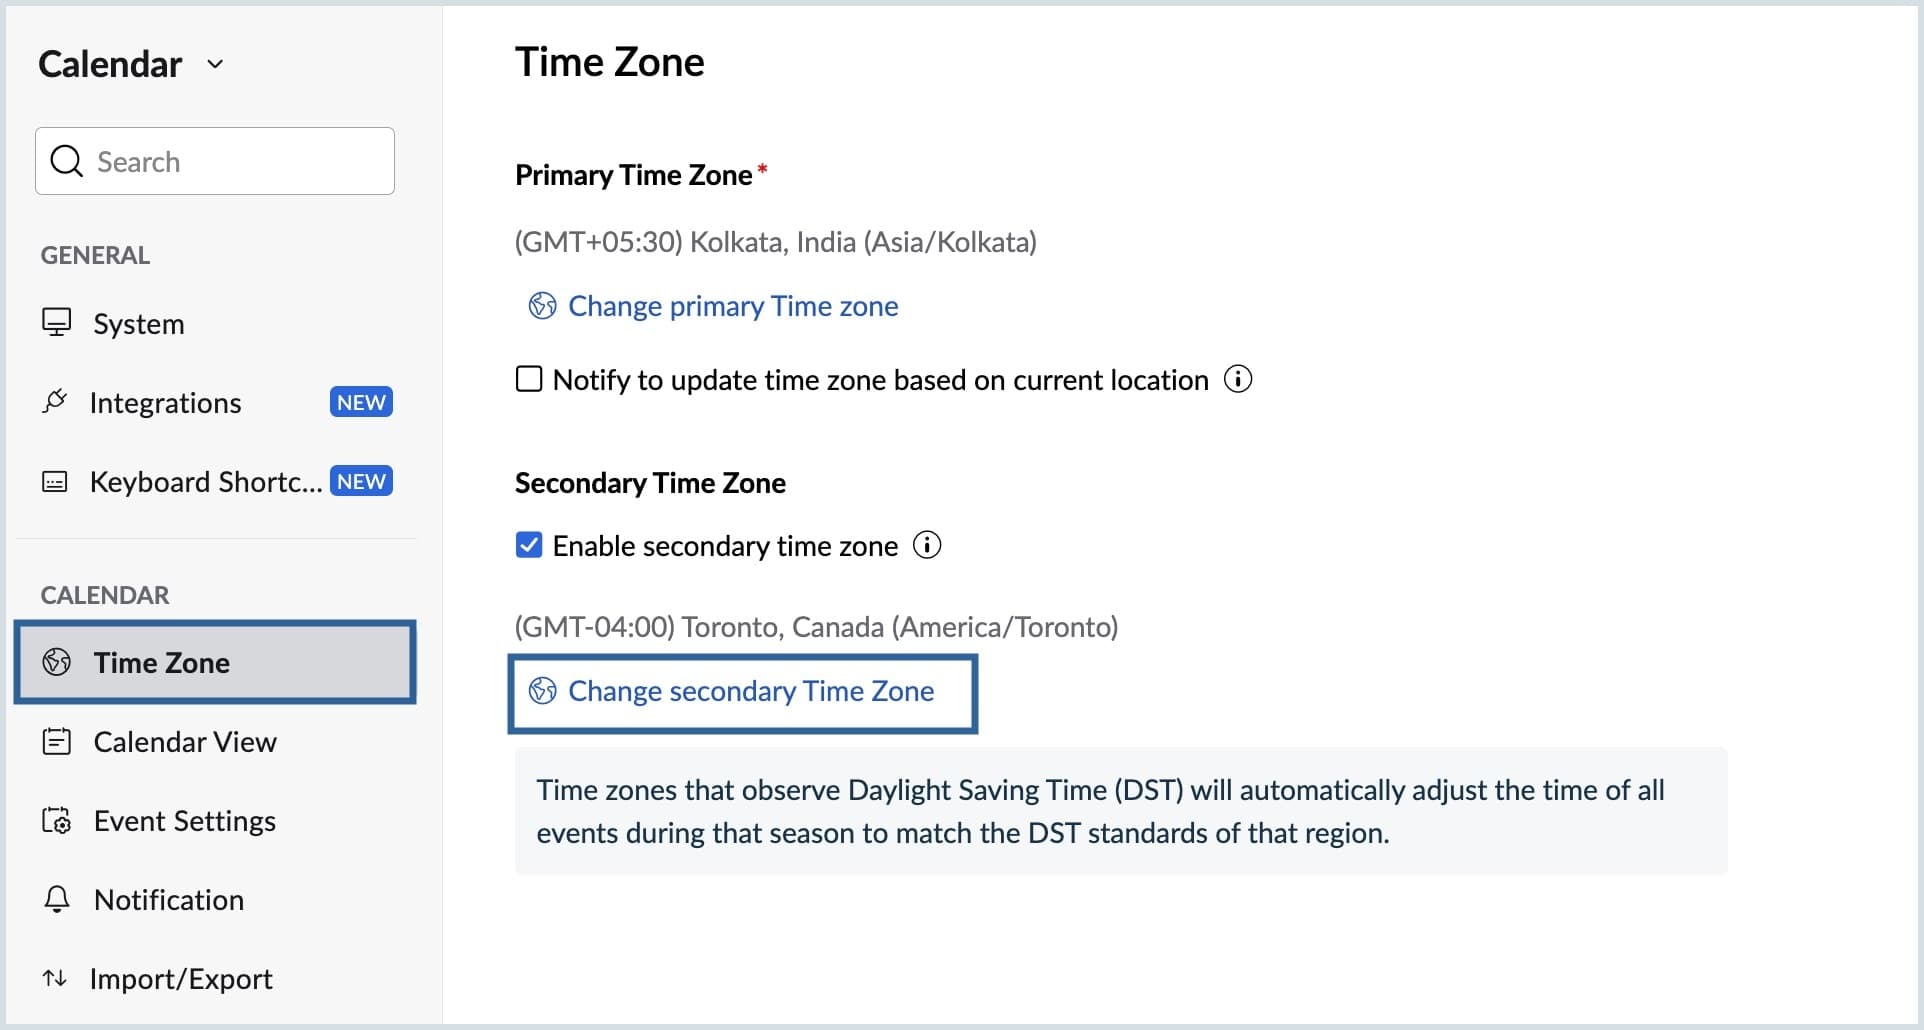Click the Integrations plug icon
Screen dimensions: 1924x1030
(55, 402)
